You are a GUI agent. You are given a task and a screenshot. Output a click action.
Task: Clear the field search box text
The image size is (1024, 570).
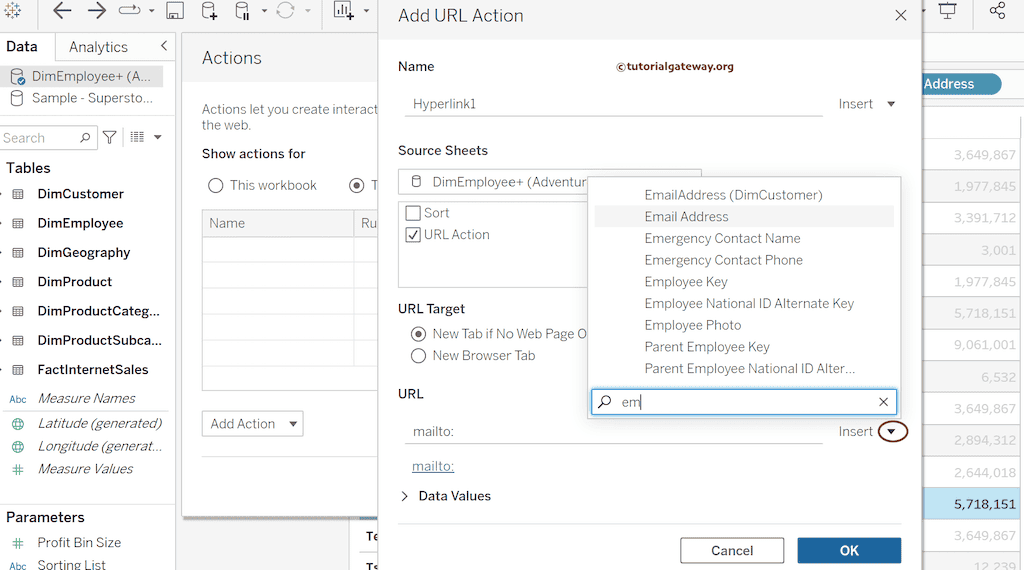click(x=883, y=402)
